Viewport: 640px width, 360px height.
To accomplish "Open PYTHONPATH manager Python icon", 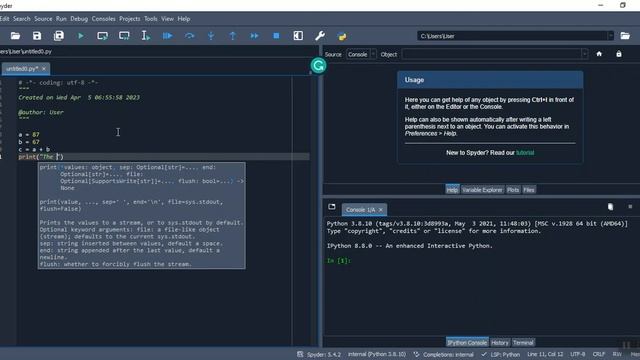I will point(342,36).
